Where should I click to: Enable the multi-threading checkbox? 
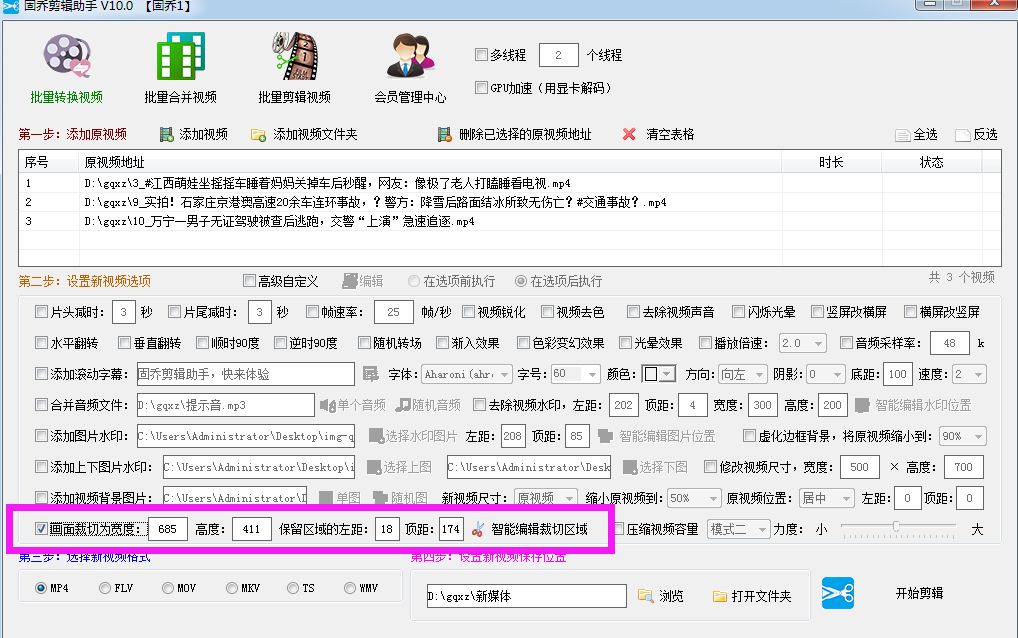pyautogui.click(x=482, y=55)
